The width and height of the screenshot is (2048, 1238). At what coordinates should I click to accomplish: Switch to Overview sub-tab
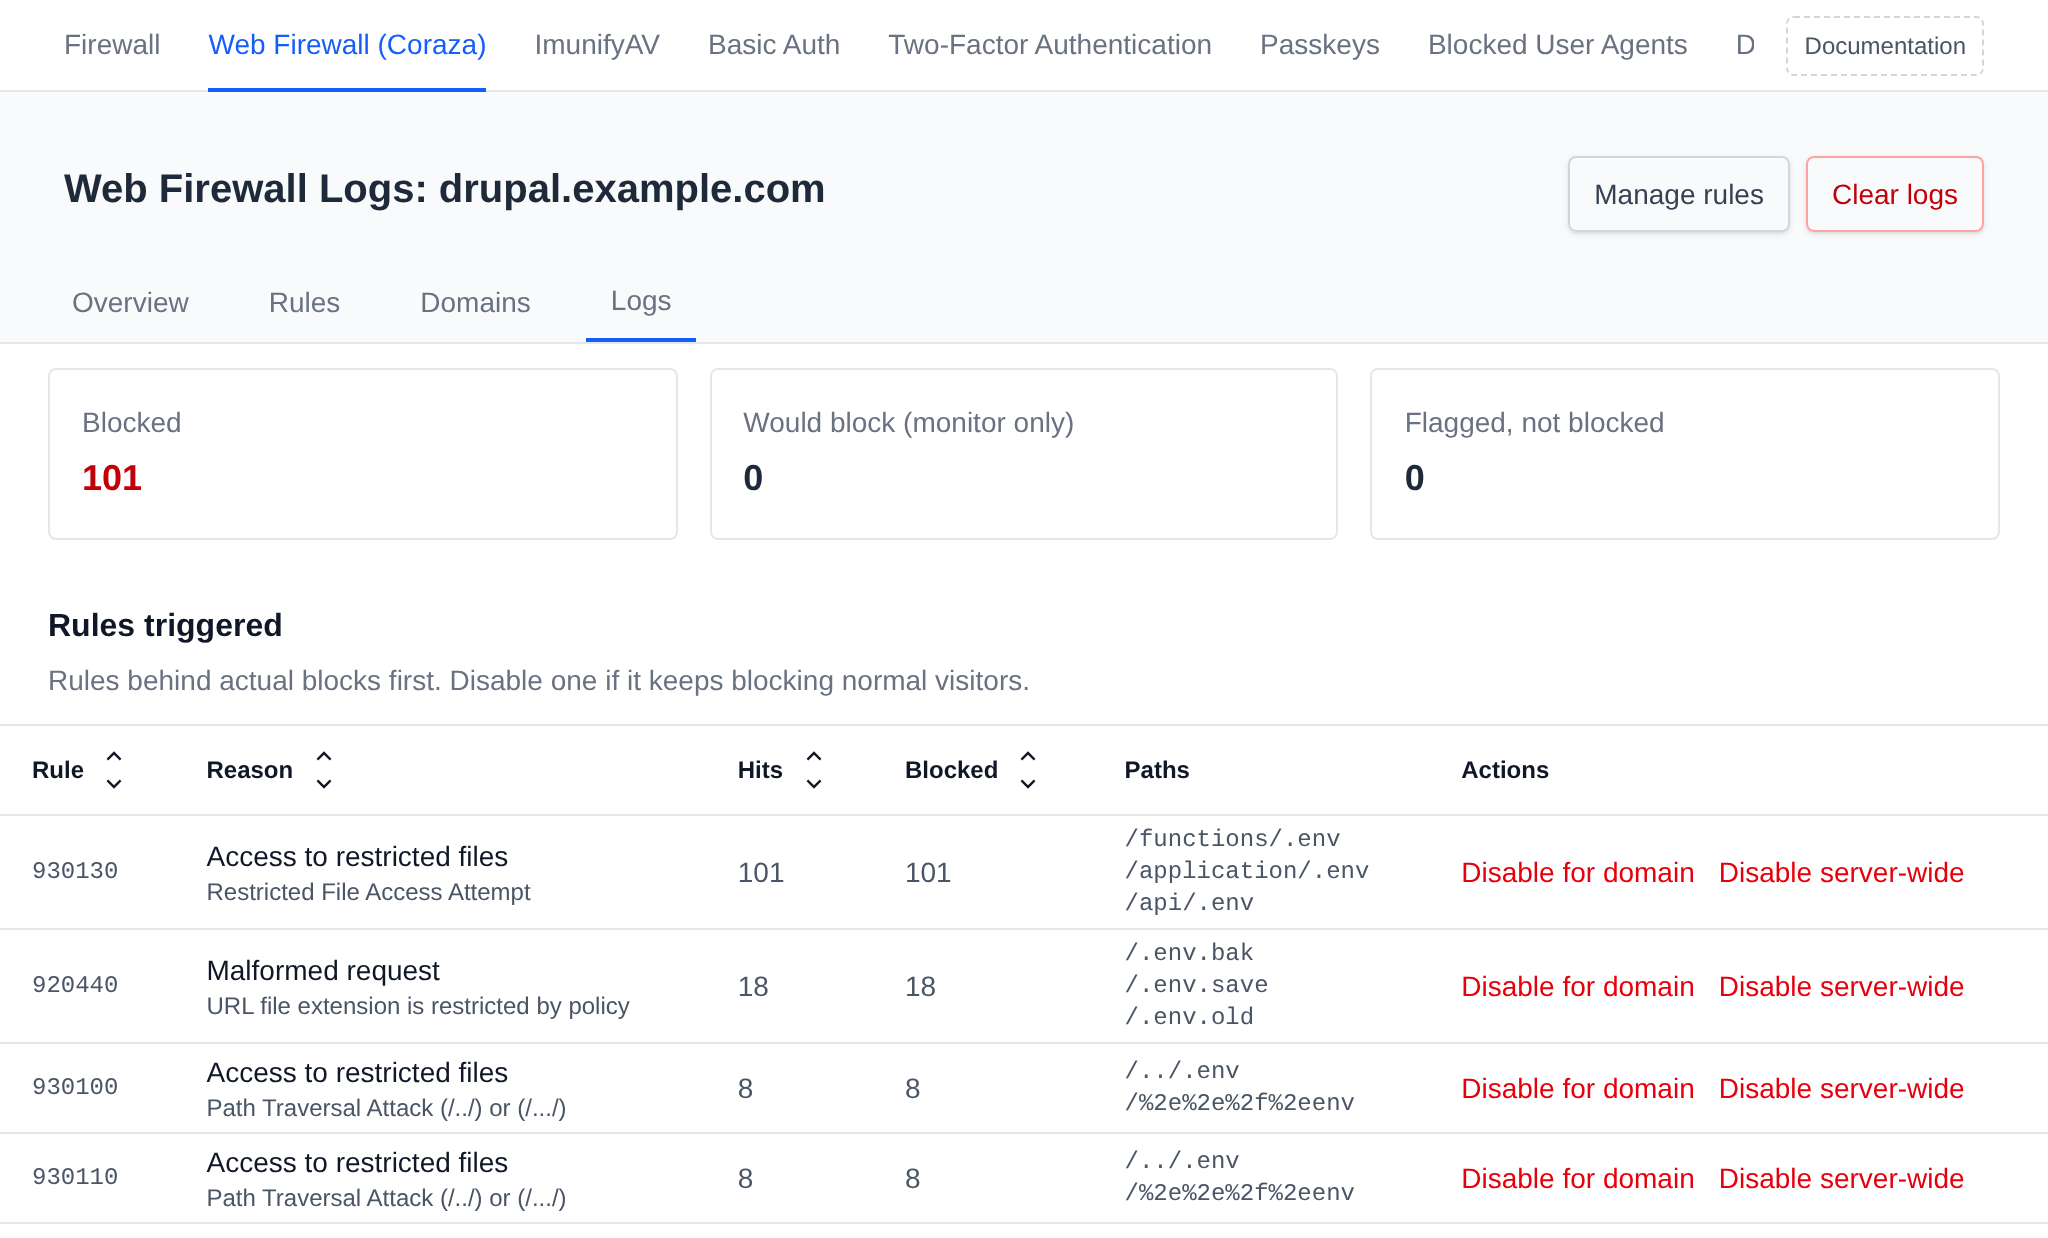pos(130,302)
